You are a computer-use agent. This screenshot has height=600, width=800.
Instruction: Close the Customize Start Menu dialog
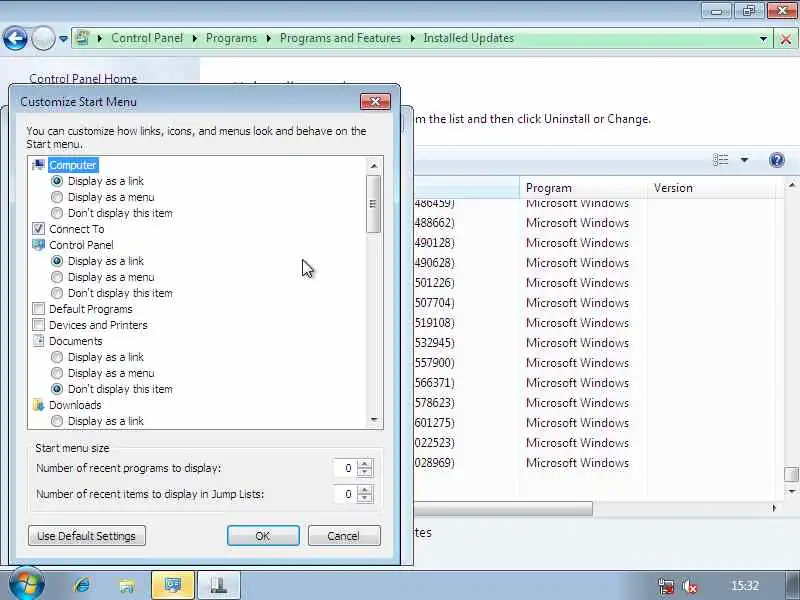[x=375, y=102]
